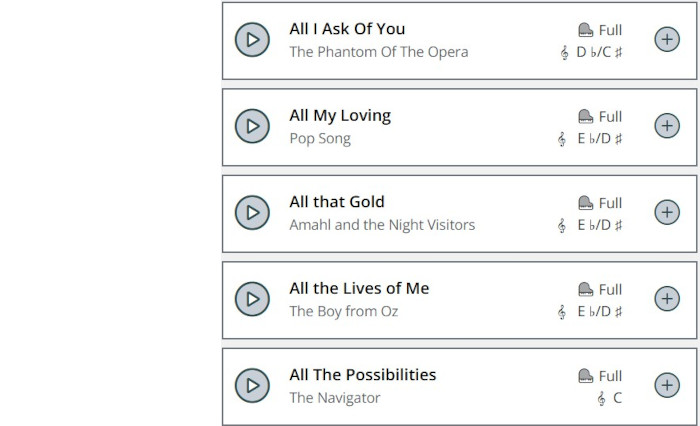Click plus icon for All that Gold
The width and height of the screenshot is (700, 426).
(x=666, y=213)
